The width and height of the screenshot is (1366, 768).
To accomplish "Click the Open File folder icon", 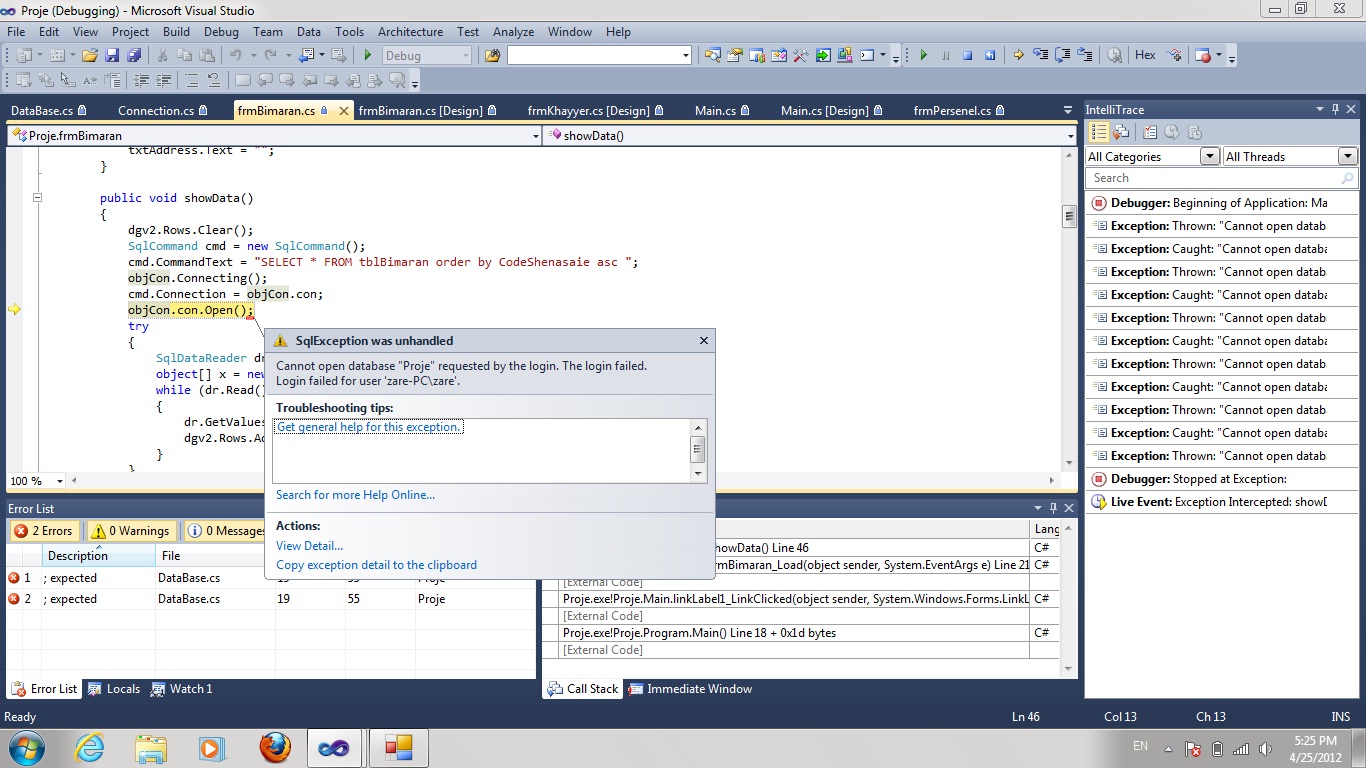I will tap(90, 56).
